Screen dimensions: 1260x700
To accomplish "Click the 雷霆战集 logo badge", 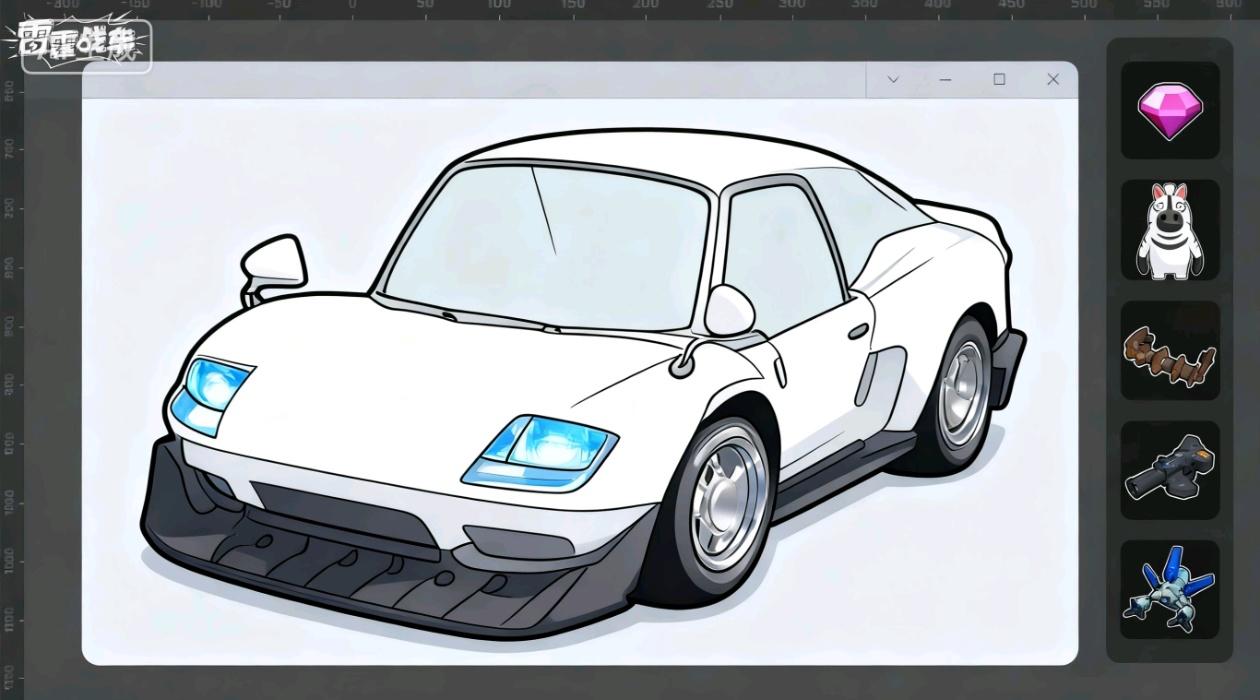I will 85,46.
